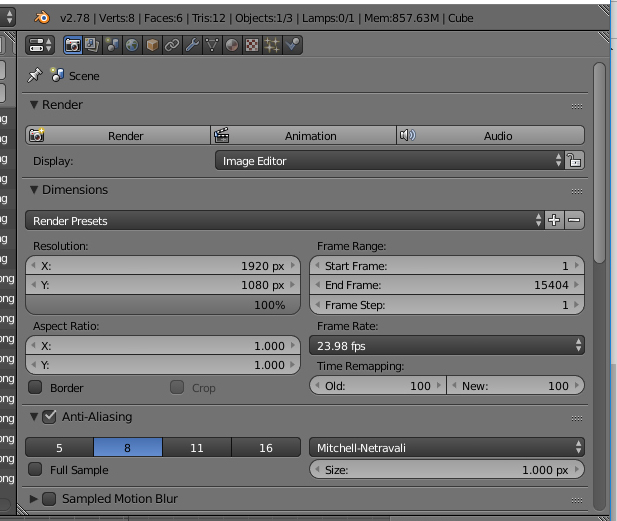
Task: Click the 100% resolution scale slider
Action: [x=163, y=305]
